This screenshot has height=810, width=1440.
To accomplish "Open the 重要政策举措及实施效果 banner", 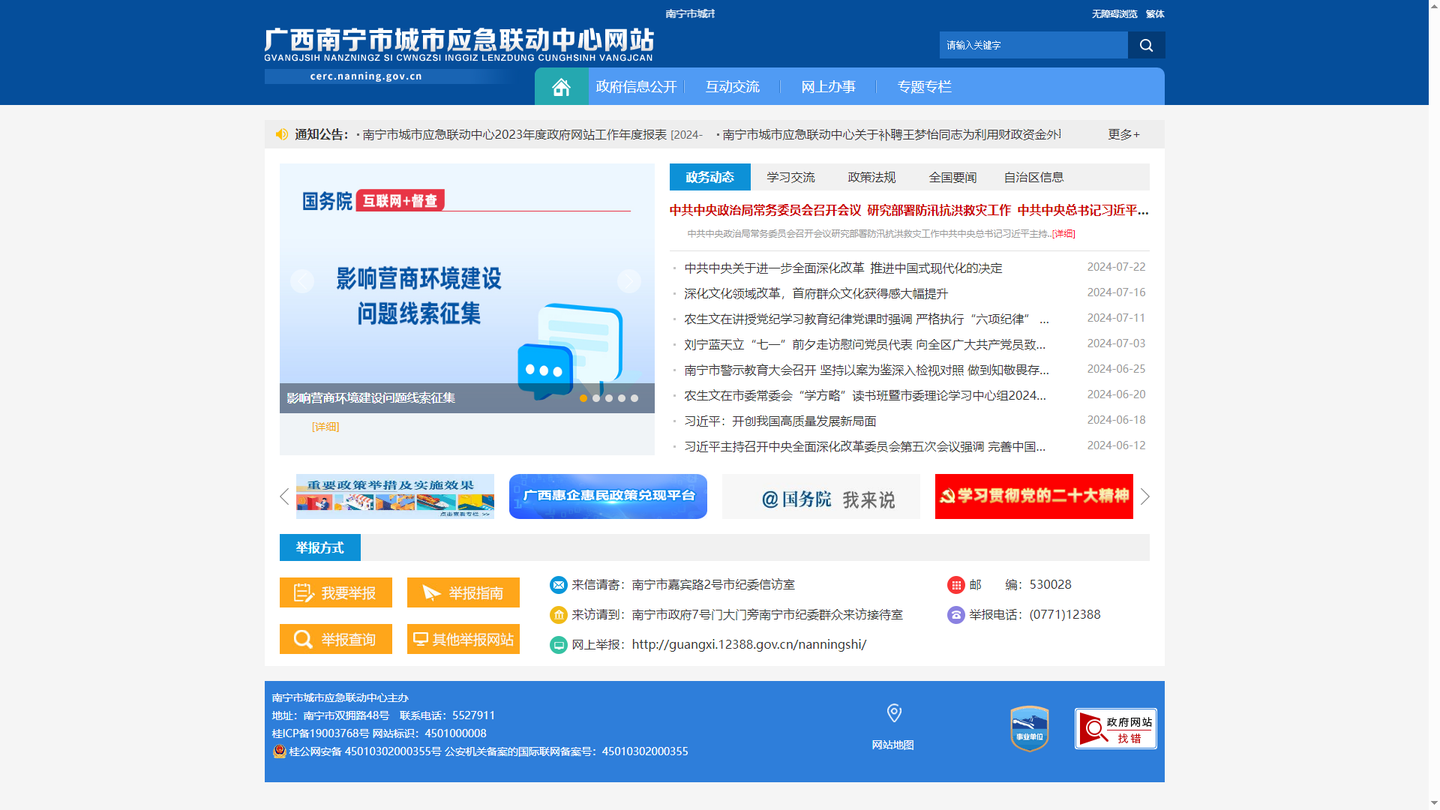I will tap(395, 496).
